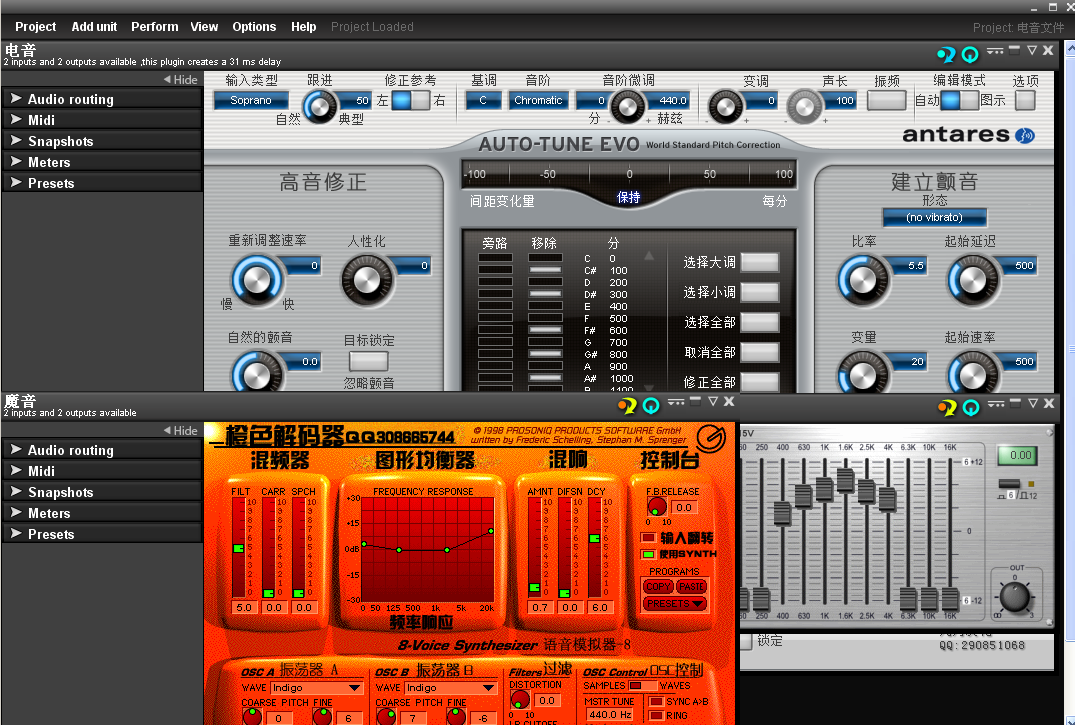The height and width of the screenshot is (725, 1075).
Task: Click COPY in vocoder PROGRAMS
Action: 658,586
